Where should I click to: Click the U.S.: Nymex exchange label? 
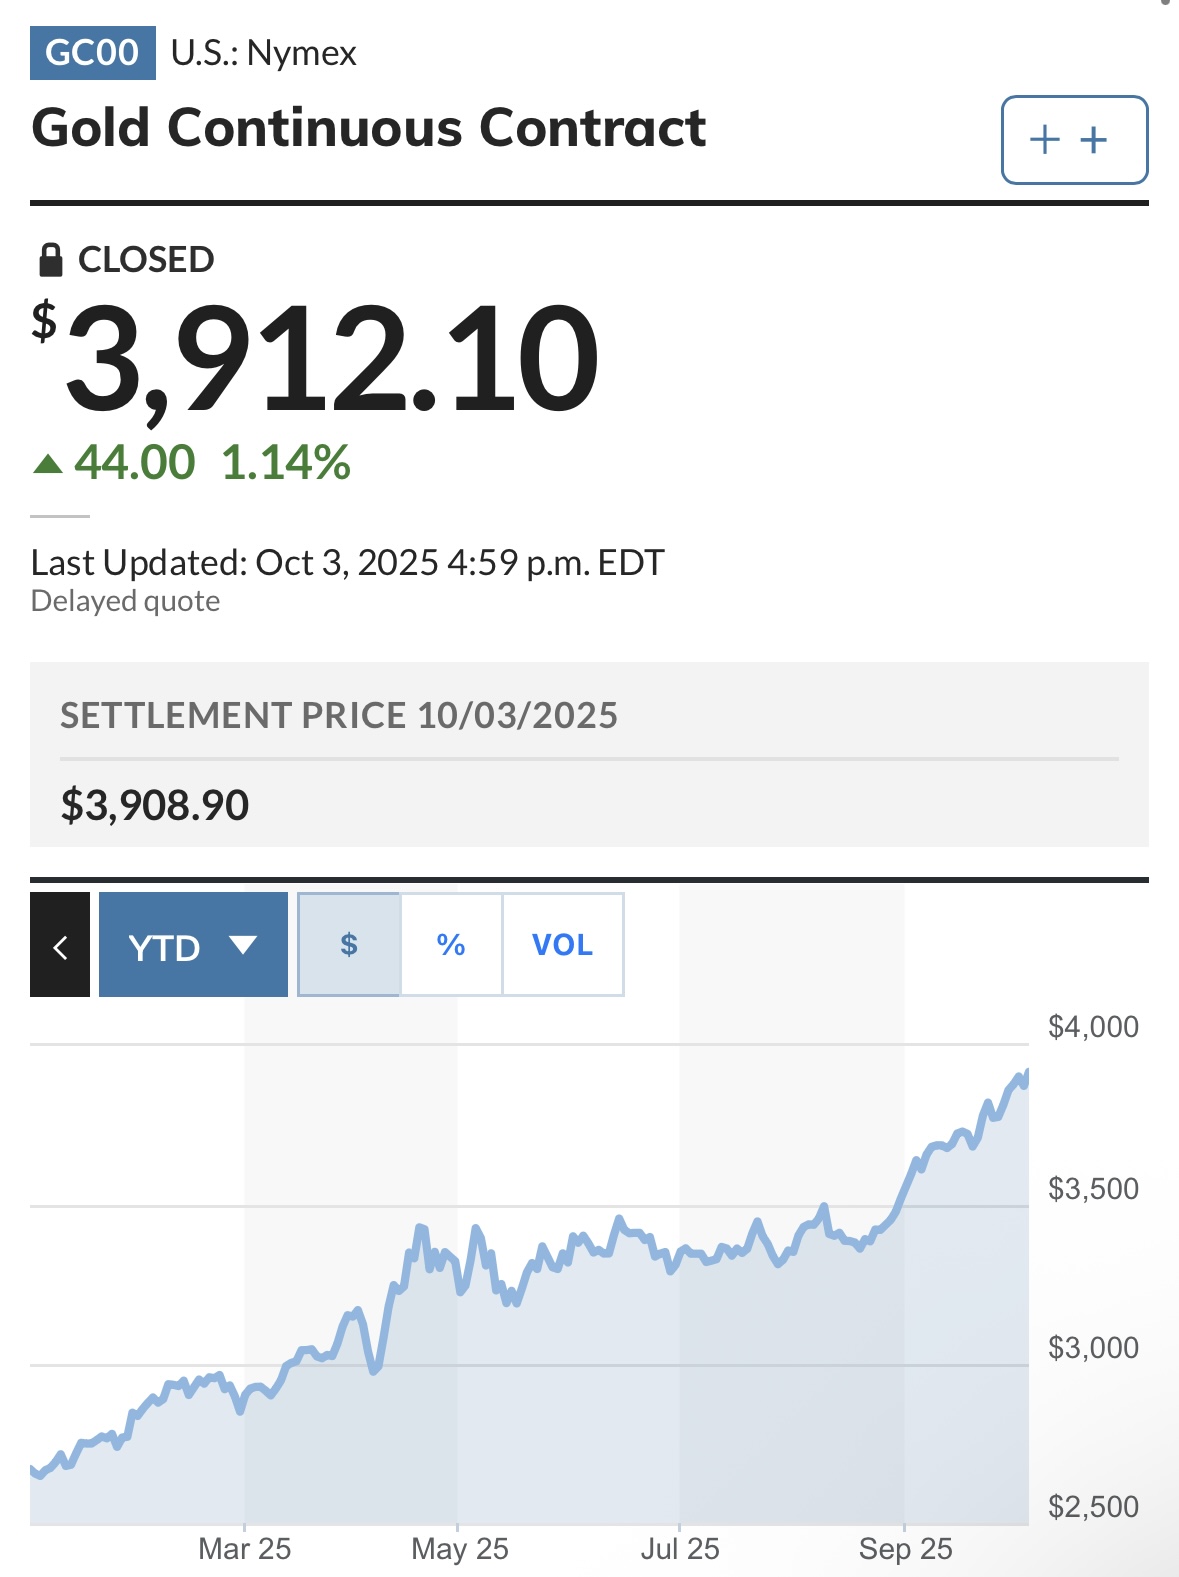[264, 53]
